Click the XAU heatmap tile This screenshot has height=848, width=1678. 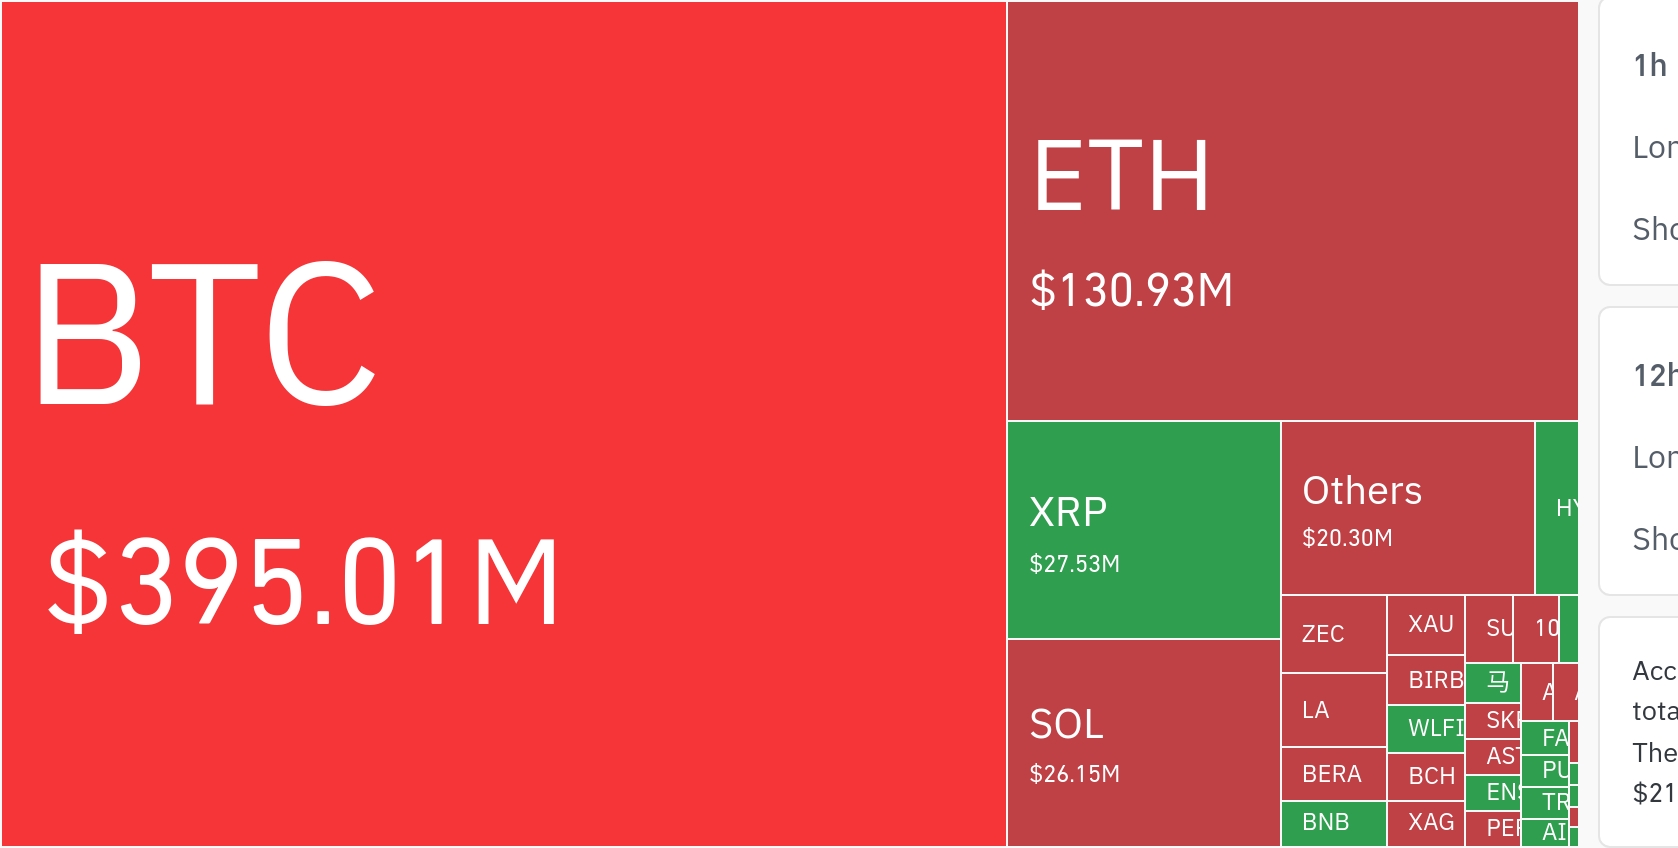tap(1426, 625)
